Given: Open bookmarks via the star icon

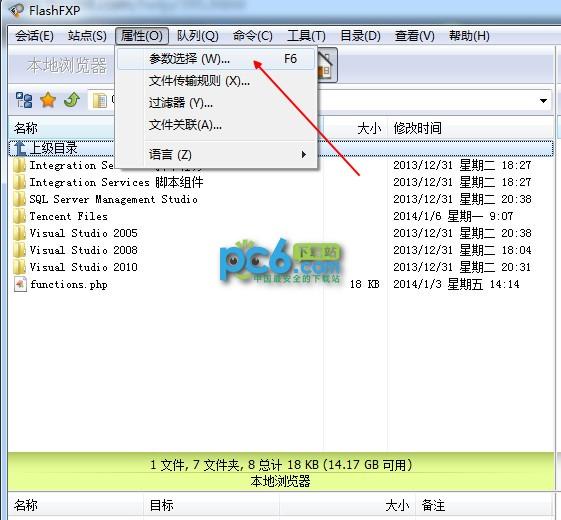Looking at the screenshot, I should 48,100.
